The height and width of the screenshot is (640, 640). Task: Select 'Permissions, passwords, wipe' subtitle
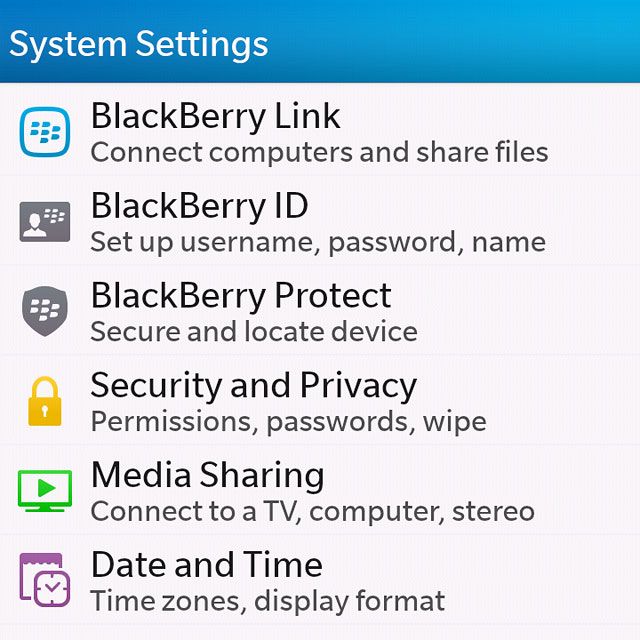click(289, 422)
